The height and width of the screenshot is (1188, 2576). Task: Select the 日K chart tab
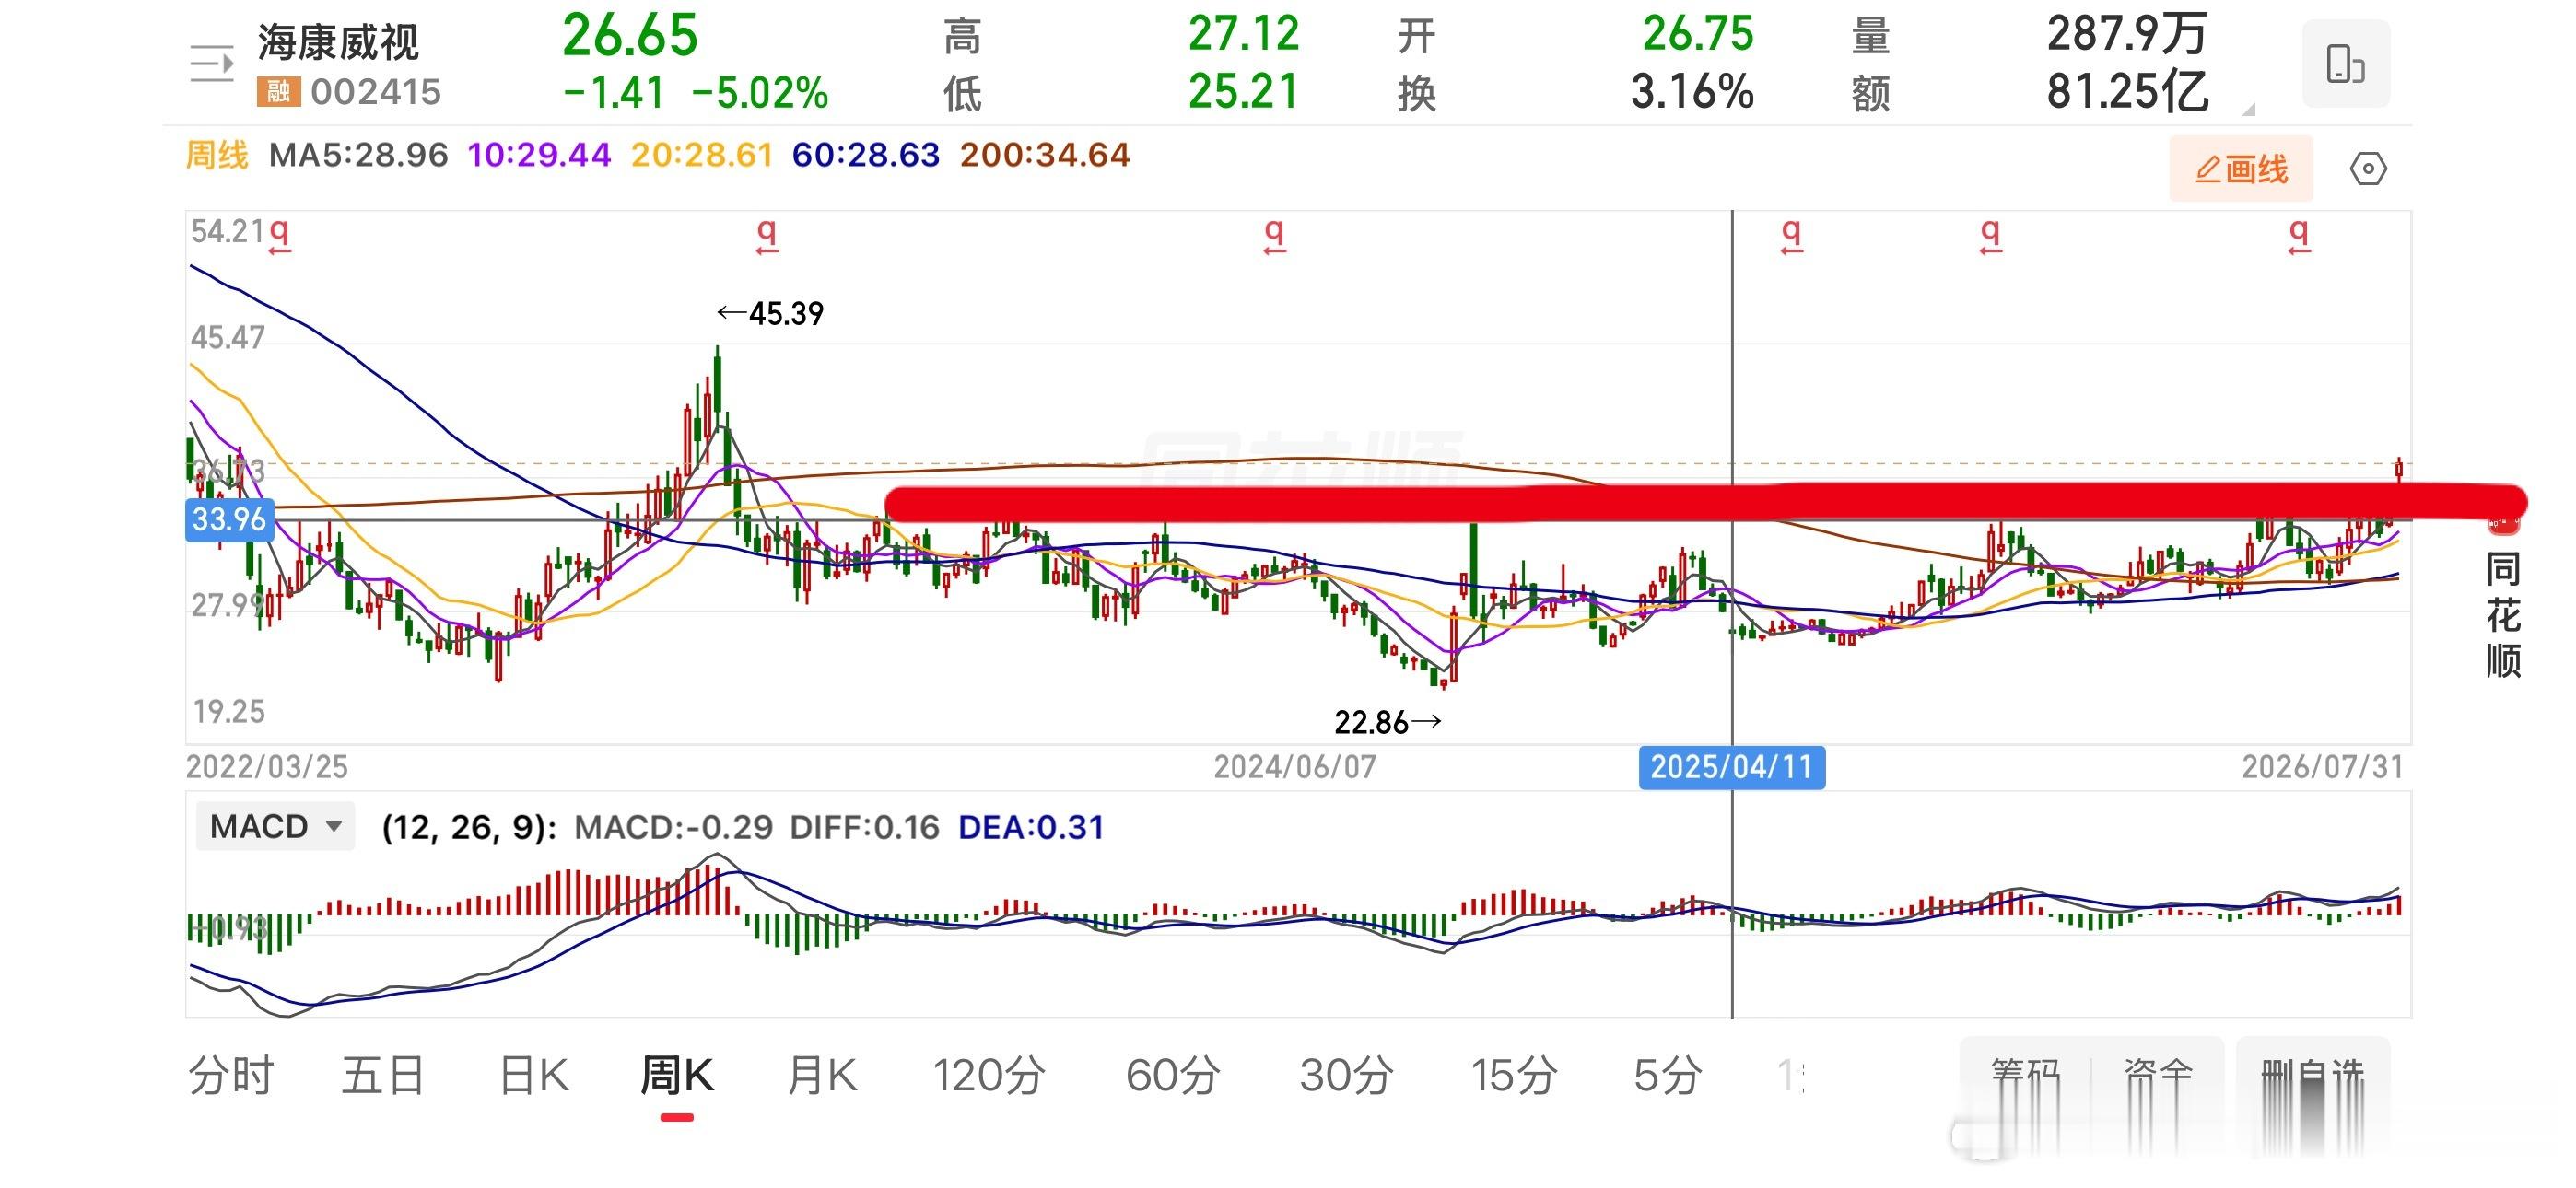534,1076
